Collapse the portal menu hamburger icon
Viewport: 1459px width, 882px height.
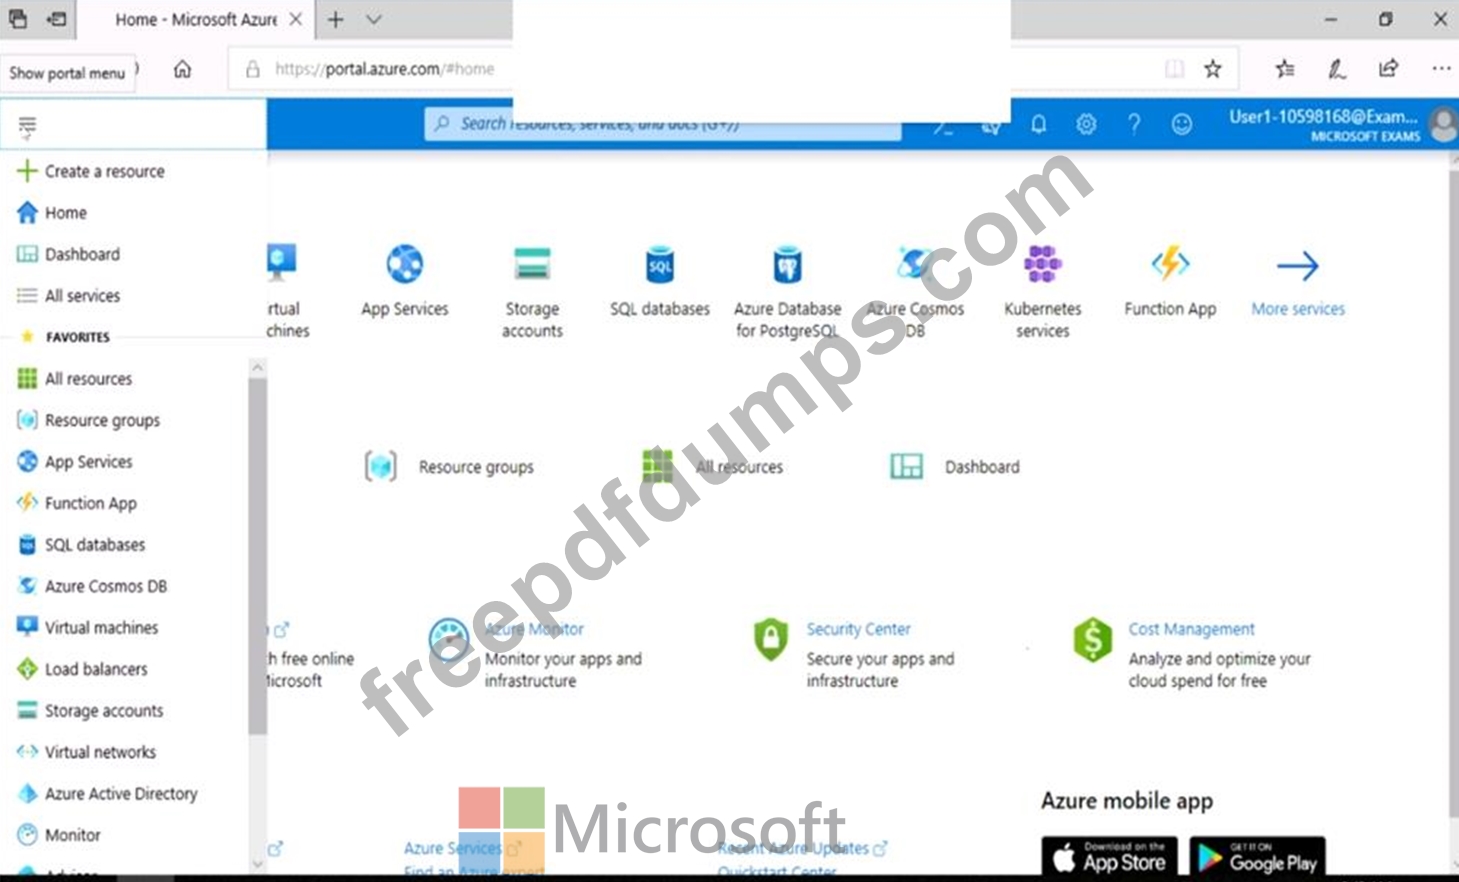[x=27, y=127]
